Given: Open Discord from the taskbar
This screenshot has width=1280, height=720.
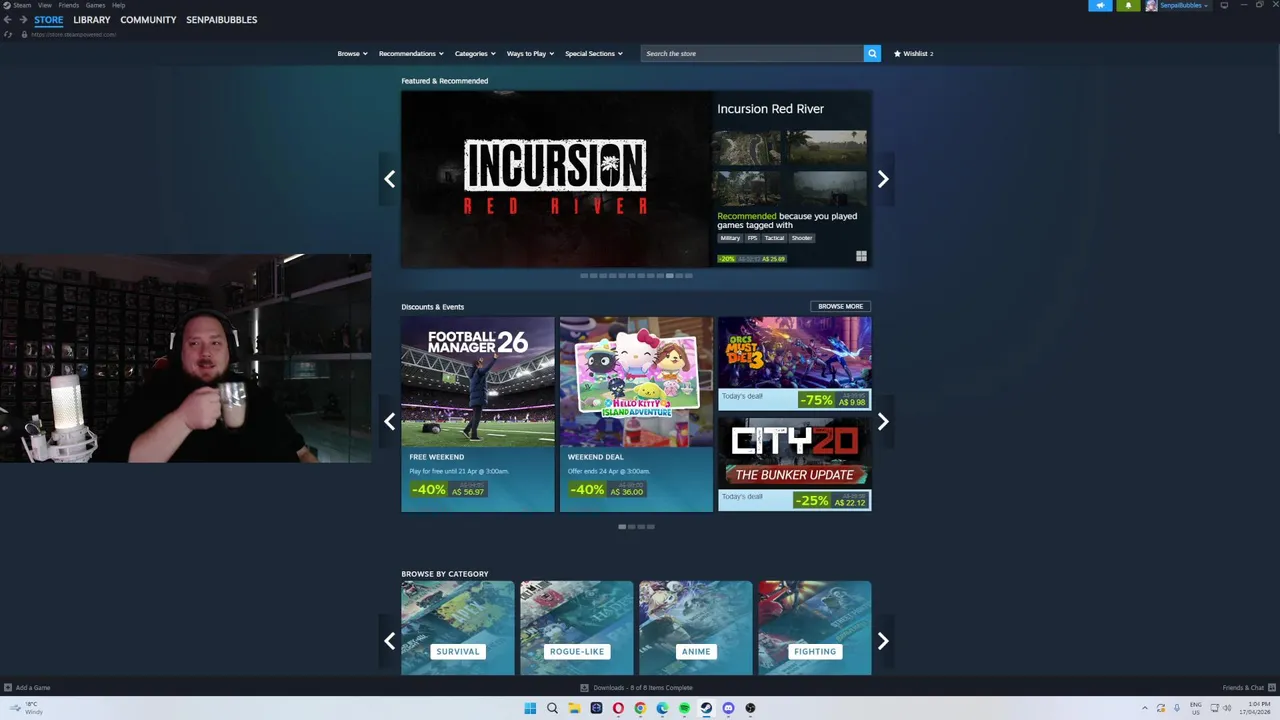Looking at the screenshot, I should tap(728, 708).
